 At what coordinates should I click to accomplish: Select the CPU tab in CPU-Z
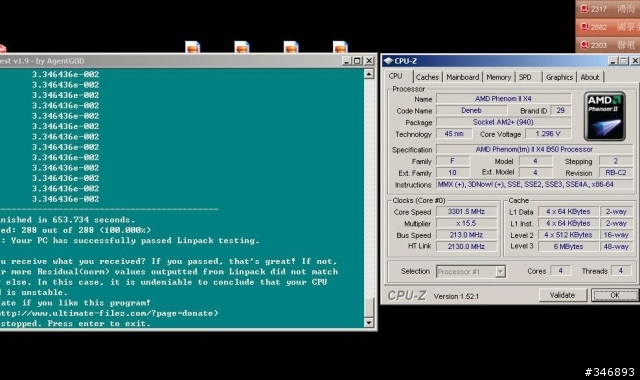pyautogui.click(x=396, y=76)
